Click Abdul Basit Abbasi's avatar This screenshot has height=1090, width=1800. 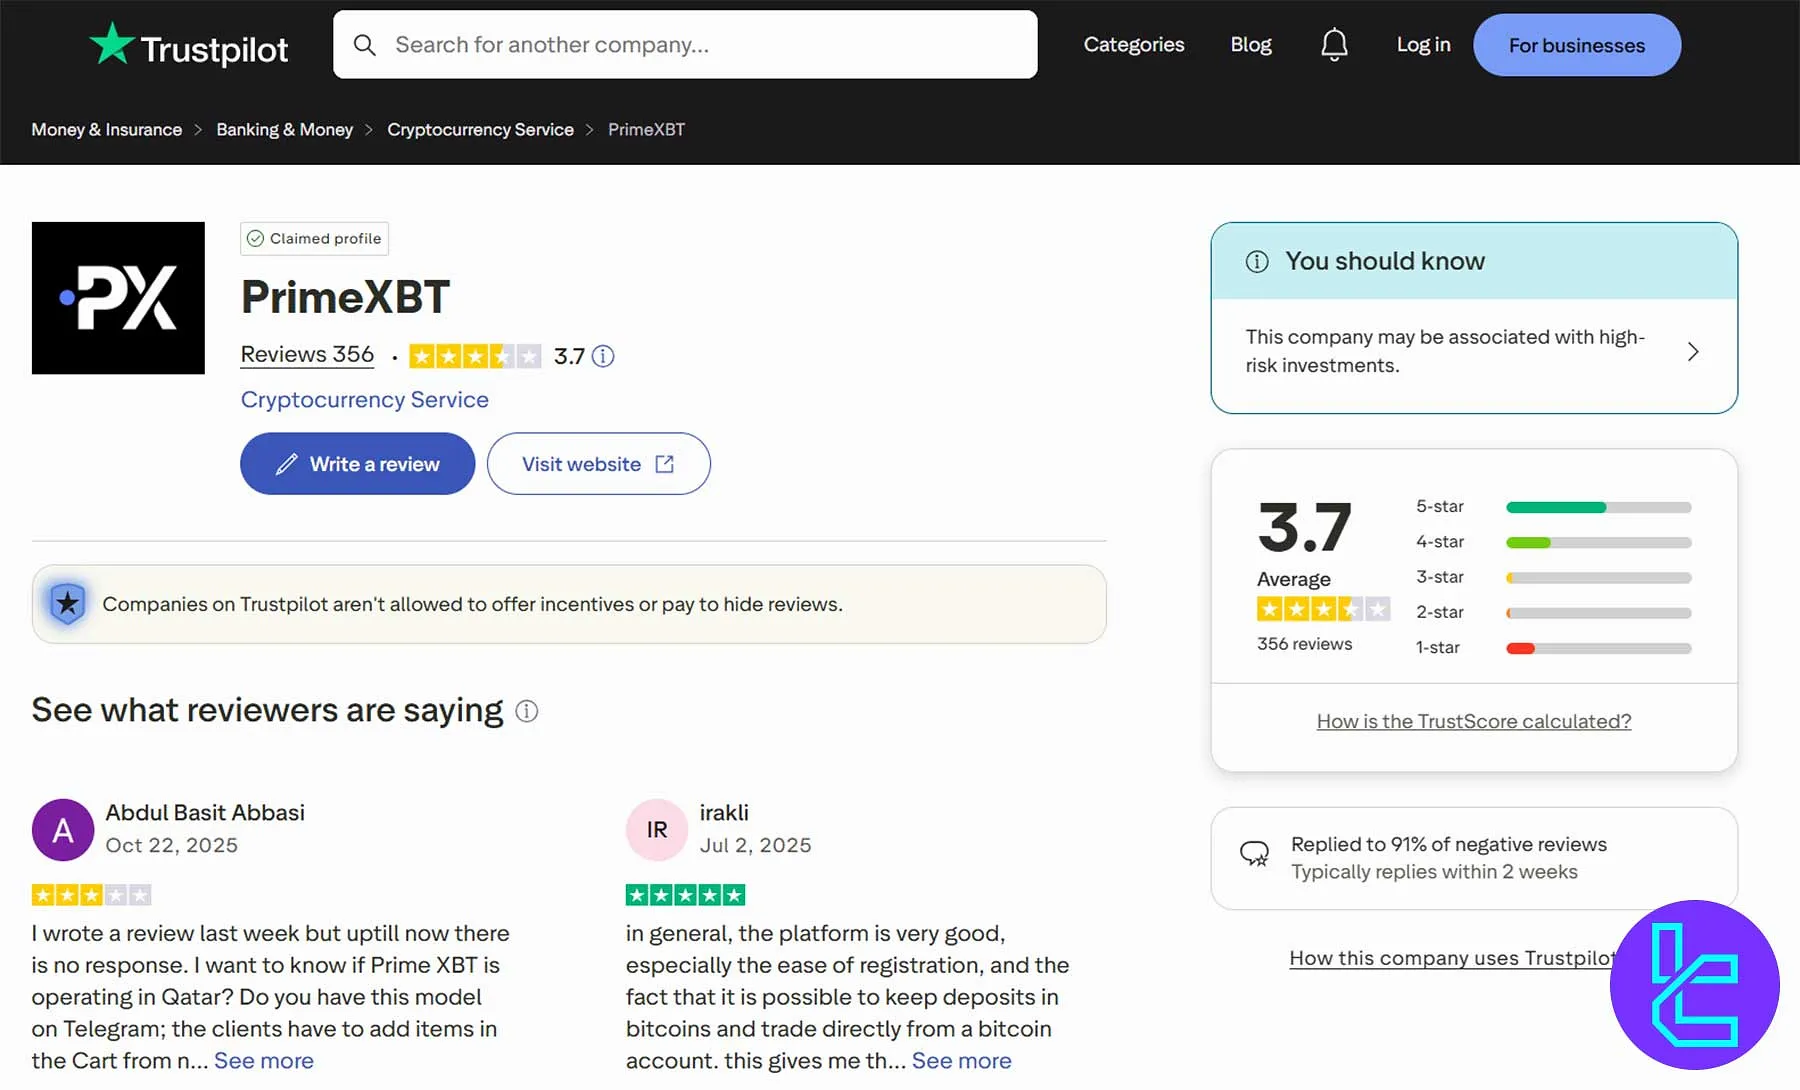click(x=62, y=830)
